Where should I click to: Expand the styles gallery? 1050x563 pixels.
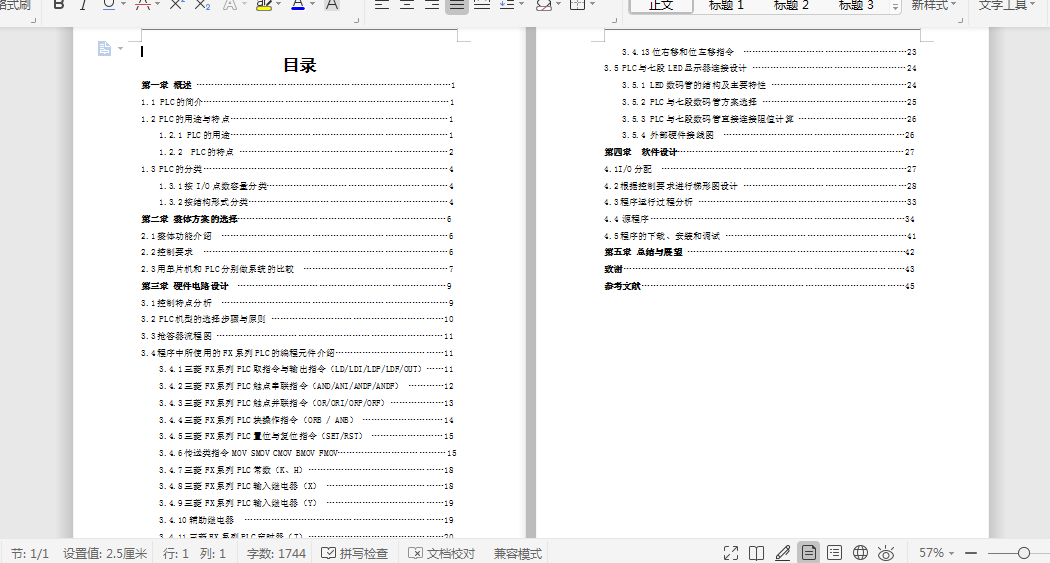click(x=895, y=7)
